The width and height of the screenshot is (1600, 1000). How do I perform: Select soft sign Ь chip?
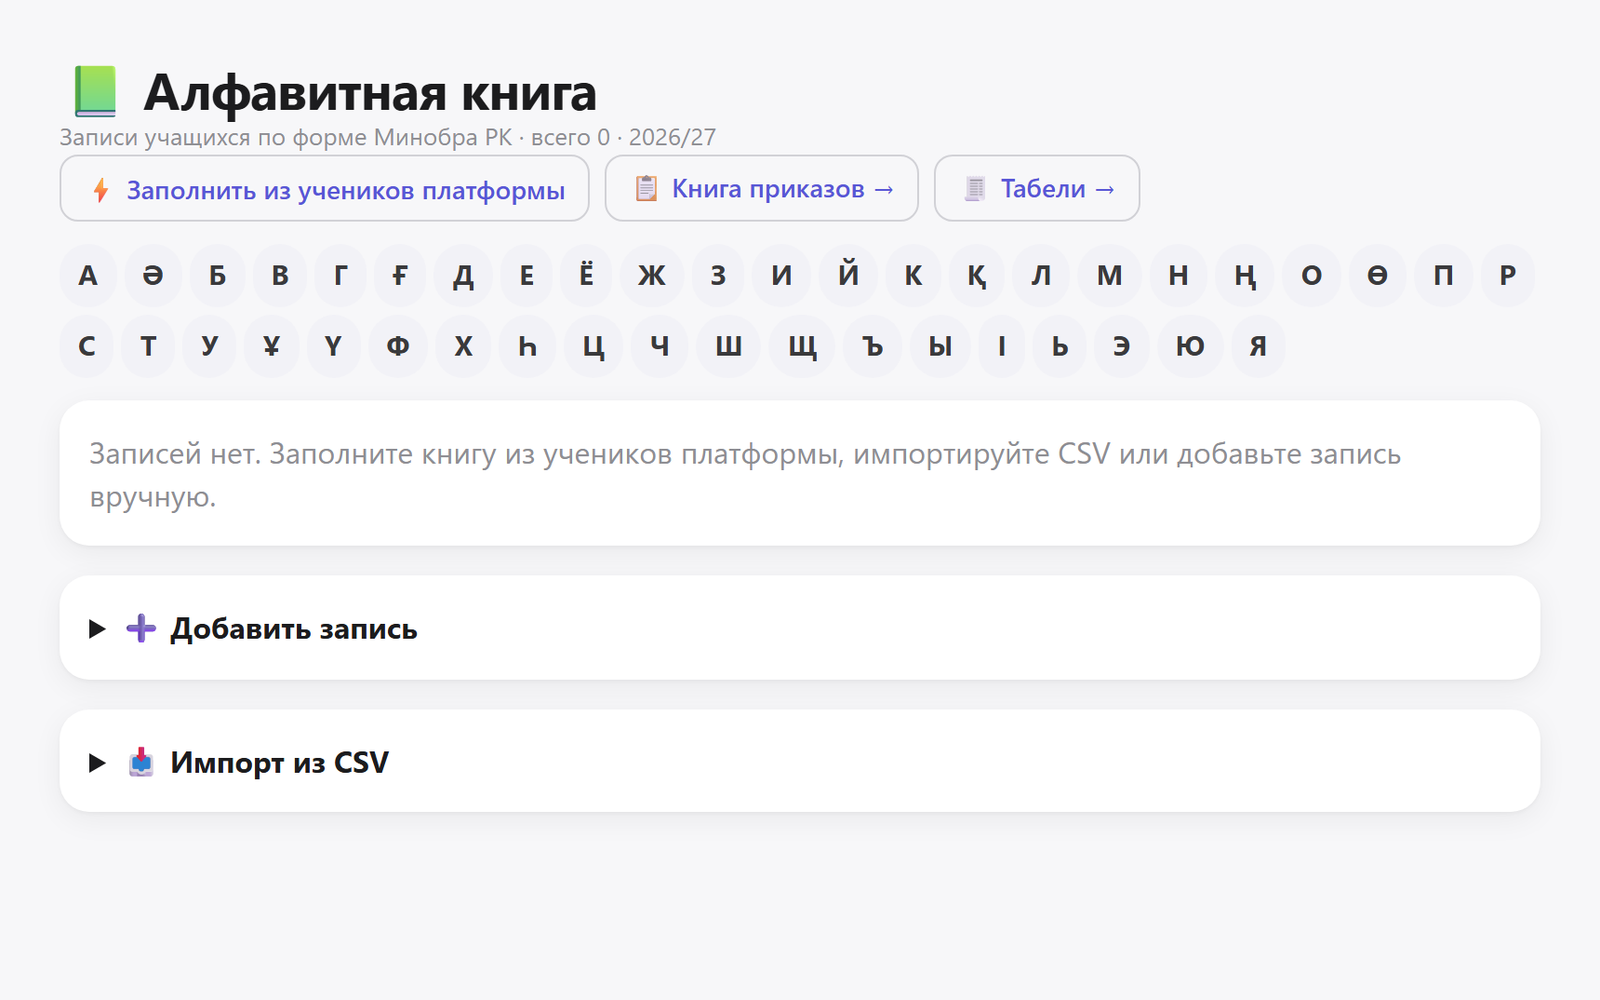[x=1060, y=346]
